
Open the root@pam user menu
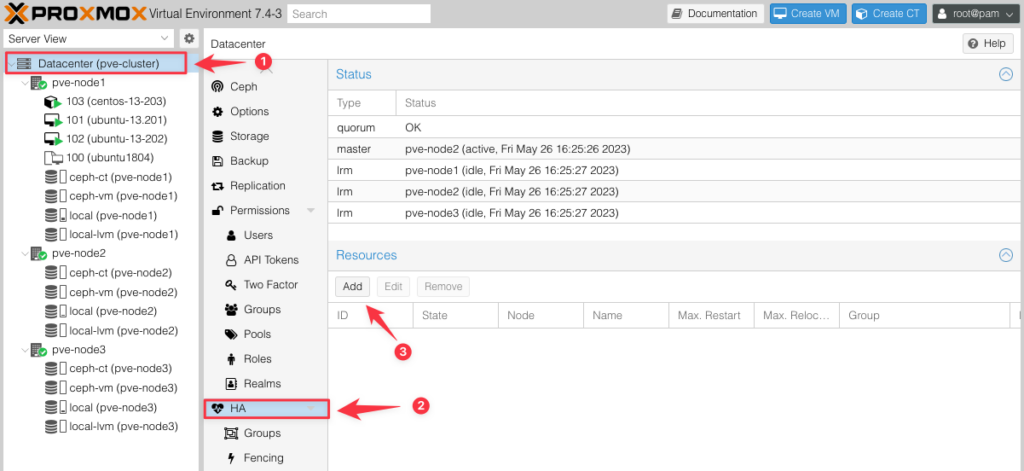click(x=976, y=13)
